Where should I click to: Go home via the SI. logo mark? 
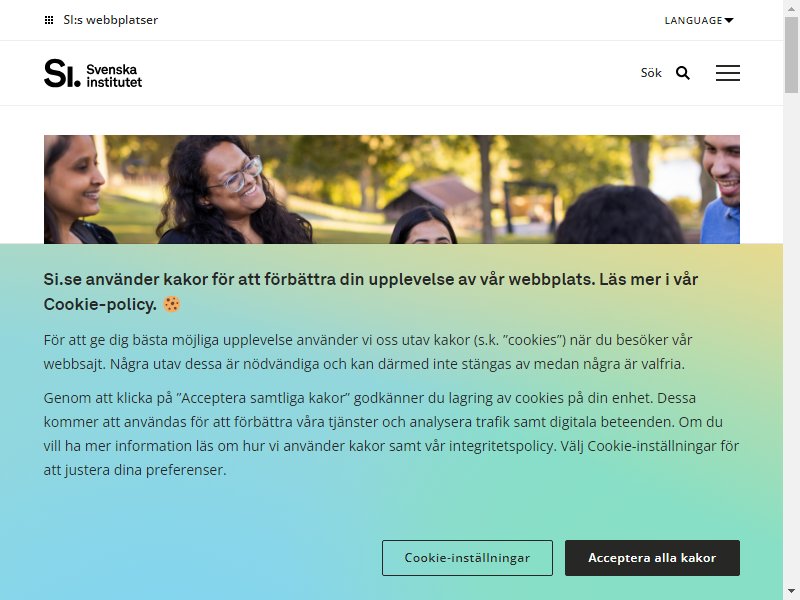click(x=62, y=73)
